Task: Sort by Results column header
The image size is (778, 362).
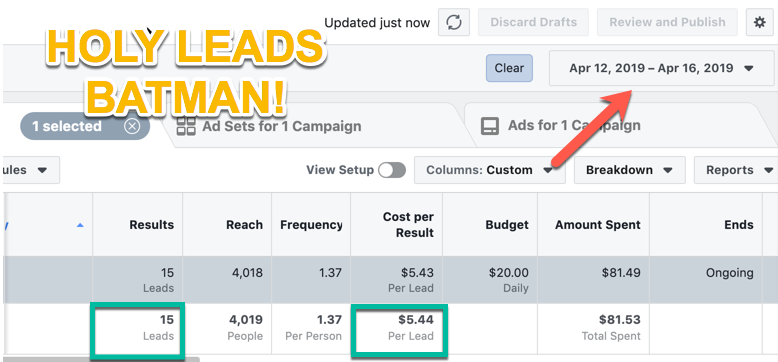Action: pyautogui.click(x=151, y=225)
